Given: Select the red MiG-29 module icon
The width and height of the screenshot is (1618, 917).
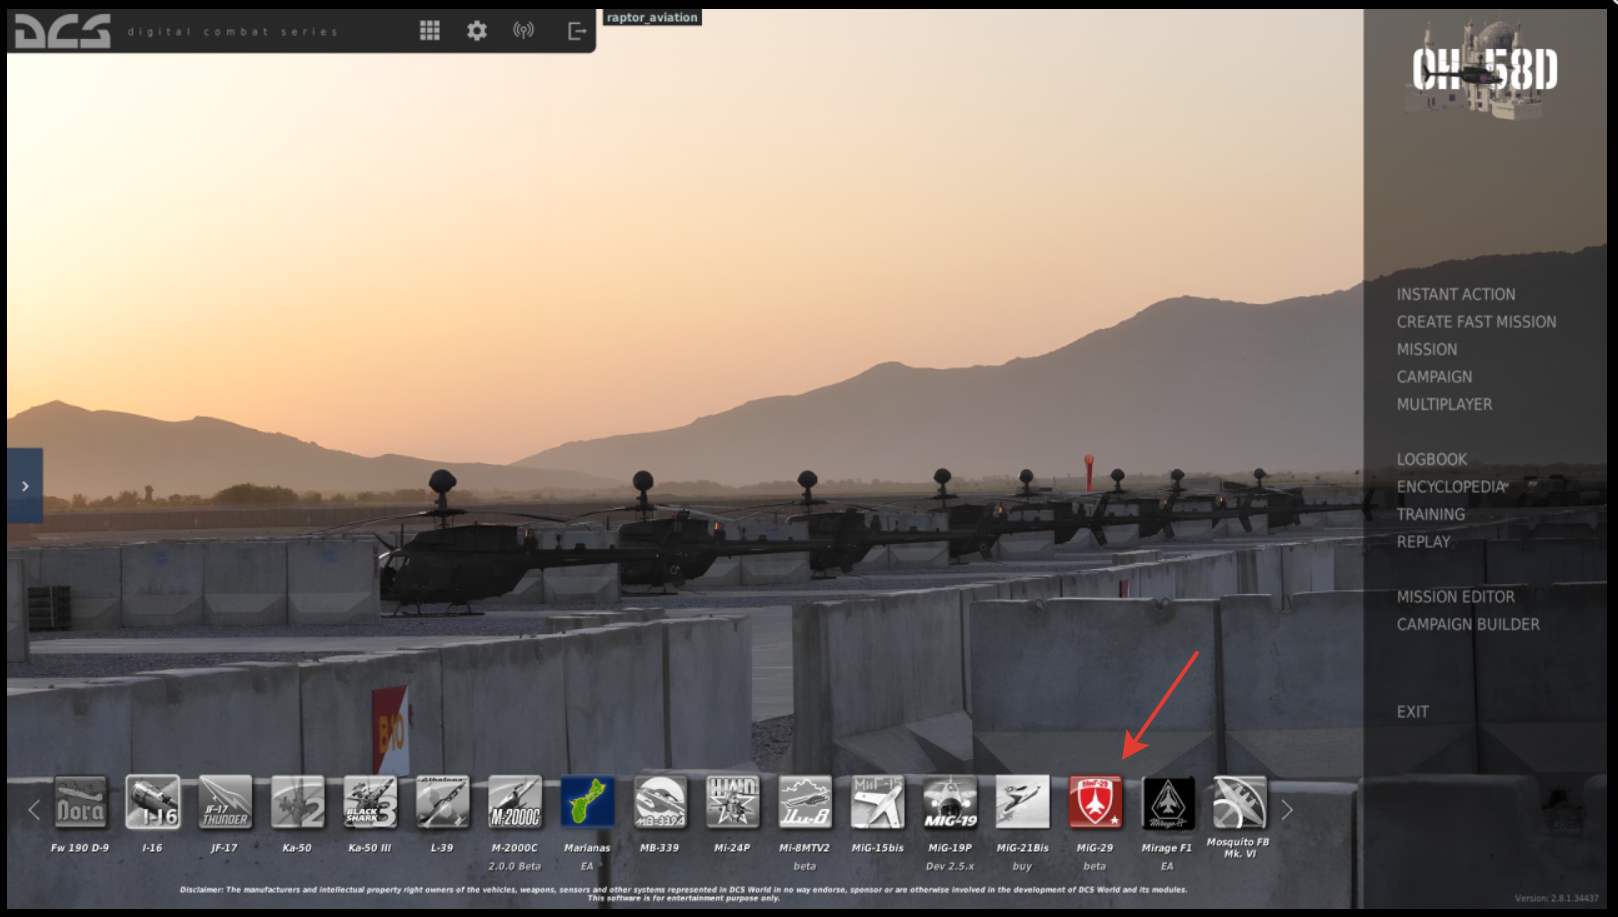Looking at the screenshot, I should (x=1095, y=802).
